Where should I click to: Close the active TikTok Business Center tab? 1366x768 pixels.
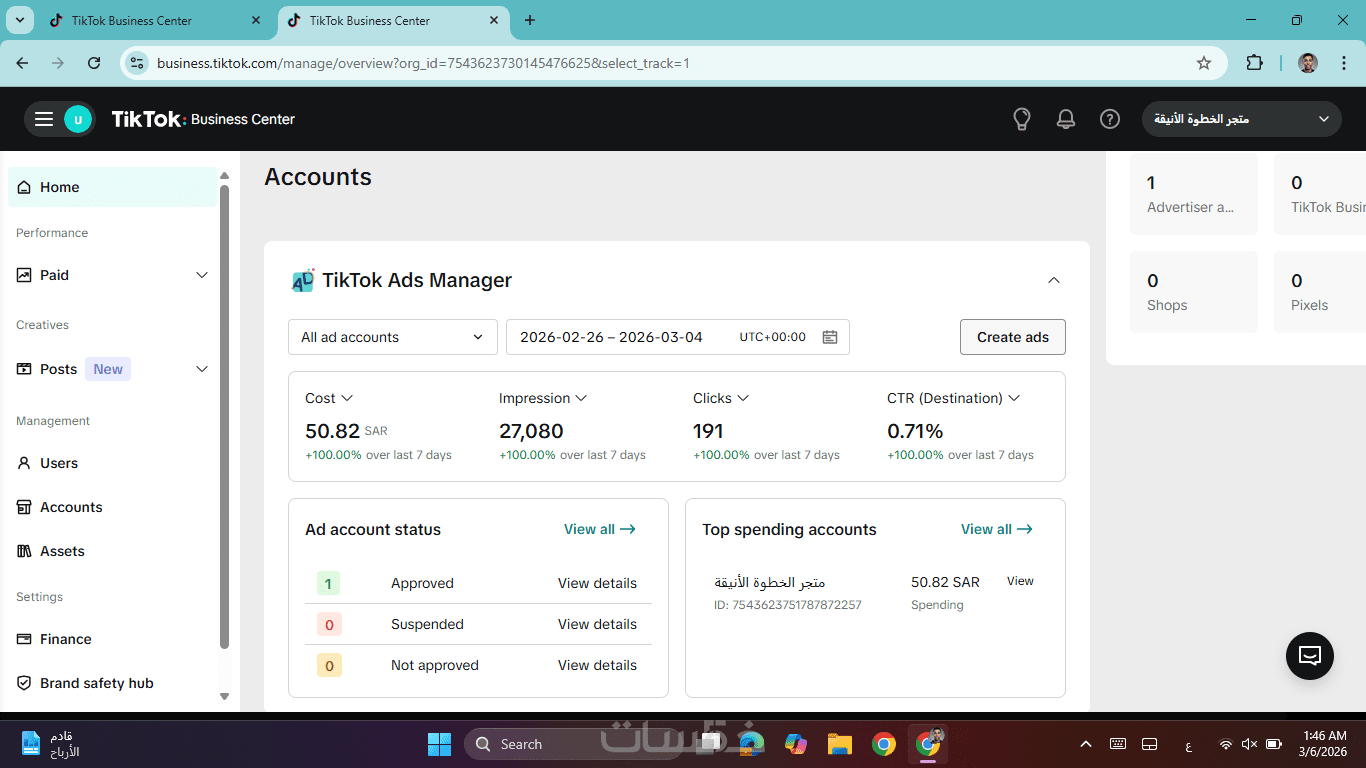coord(495,20)
